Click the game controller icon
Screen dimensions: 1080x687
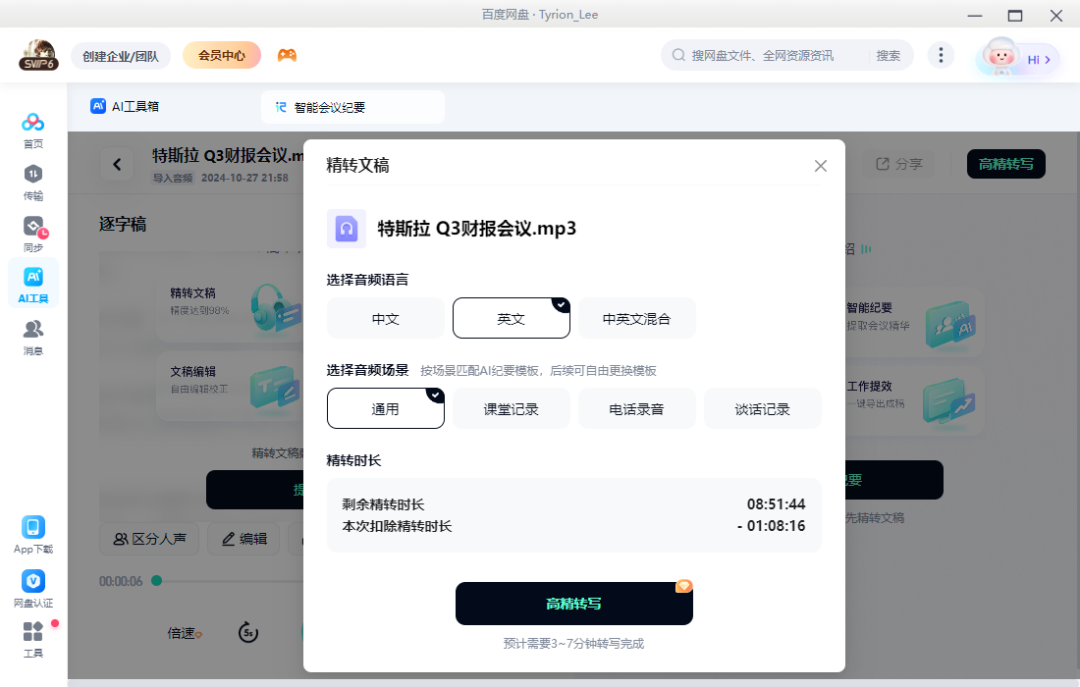[287, 55]
